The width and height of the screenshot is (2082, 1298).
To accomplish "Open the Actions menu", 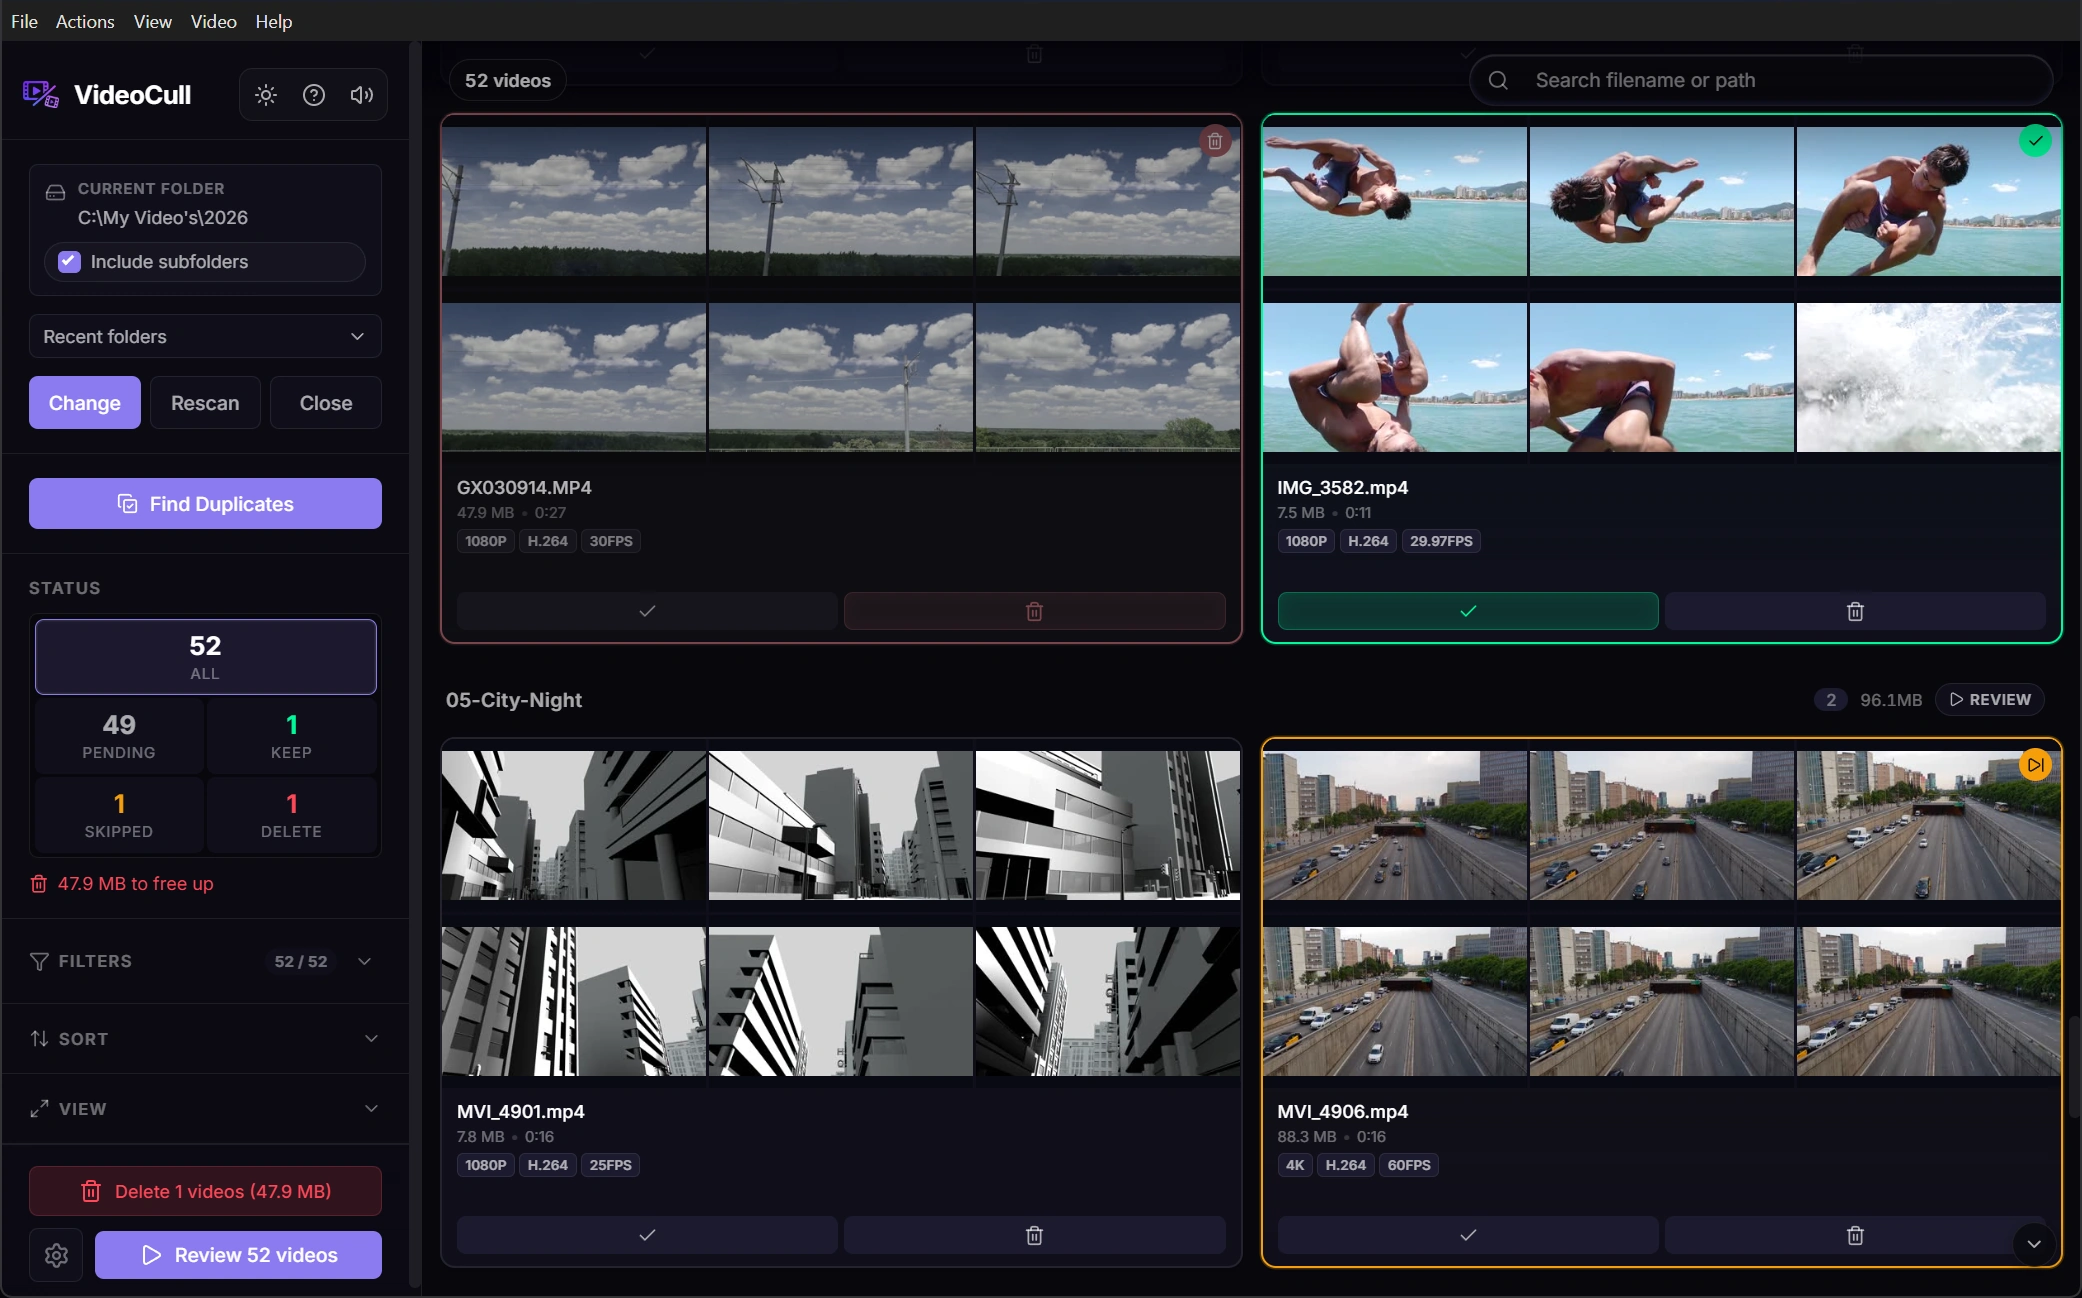I will (85, 21).
